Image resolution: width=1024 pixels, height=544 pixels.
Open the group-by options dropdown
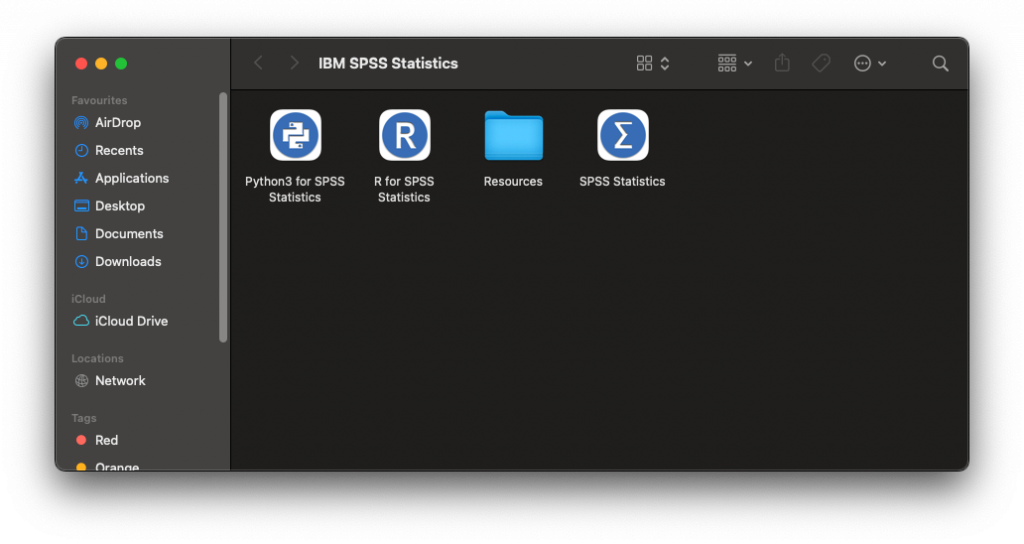735,63
